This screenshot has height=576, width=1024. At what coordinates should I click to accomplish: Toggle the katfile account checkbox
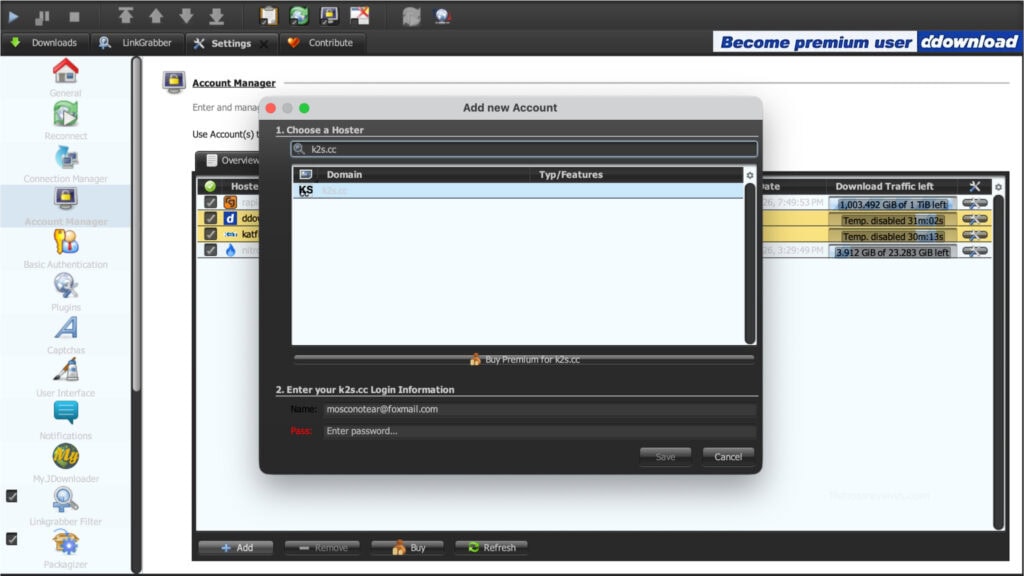(x=210, y=234)
